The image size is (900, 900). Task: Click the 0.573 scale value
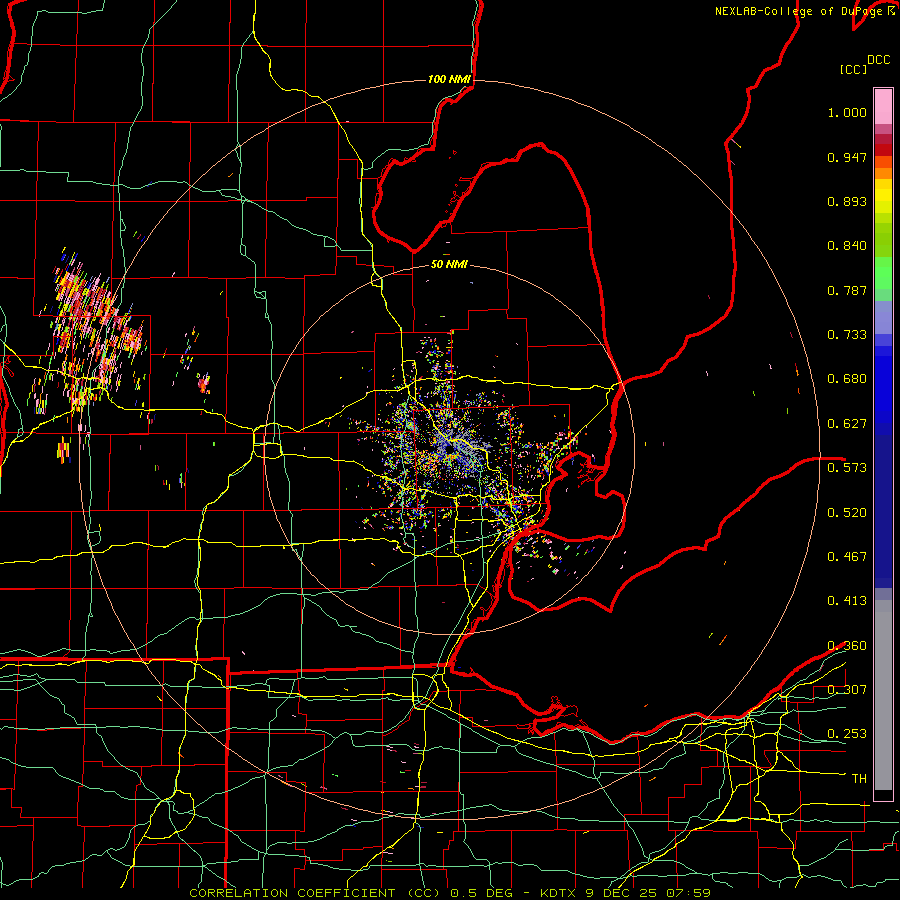[847, 468]
